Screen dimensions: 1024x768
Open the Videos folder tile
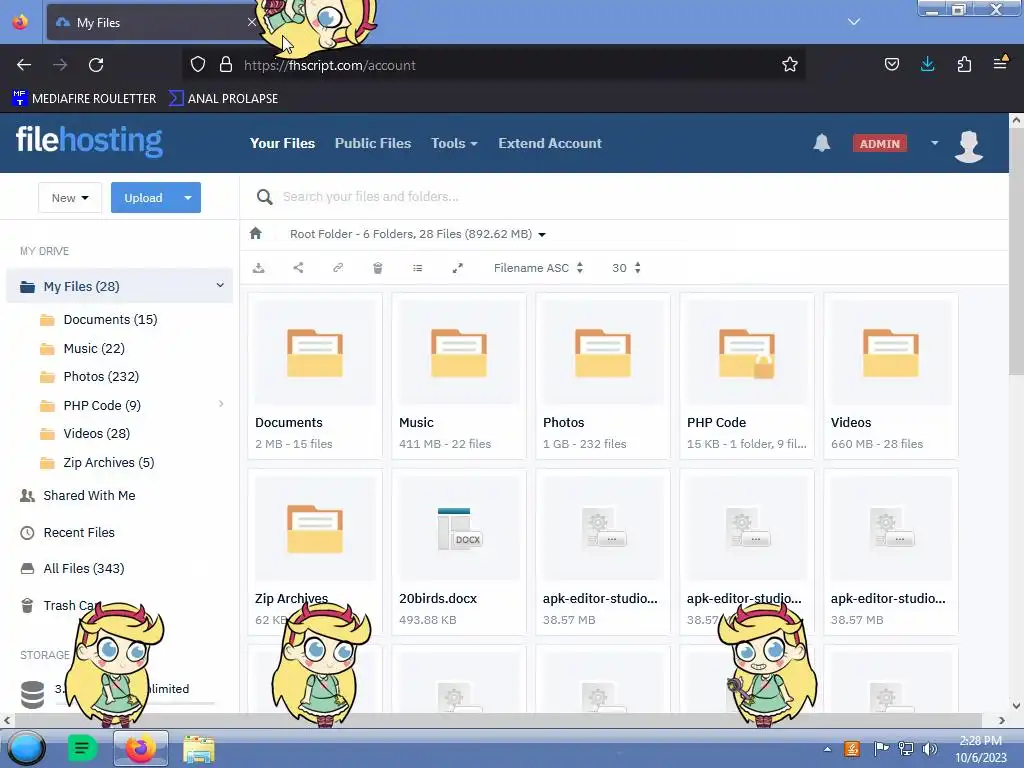point(891,376)
